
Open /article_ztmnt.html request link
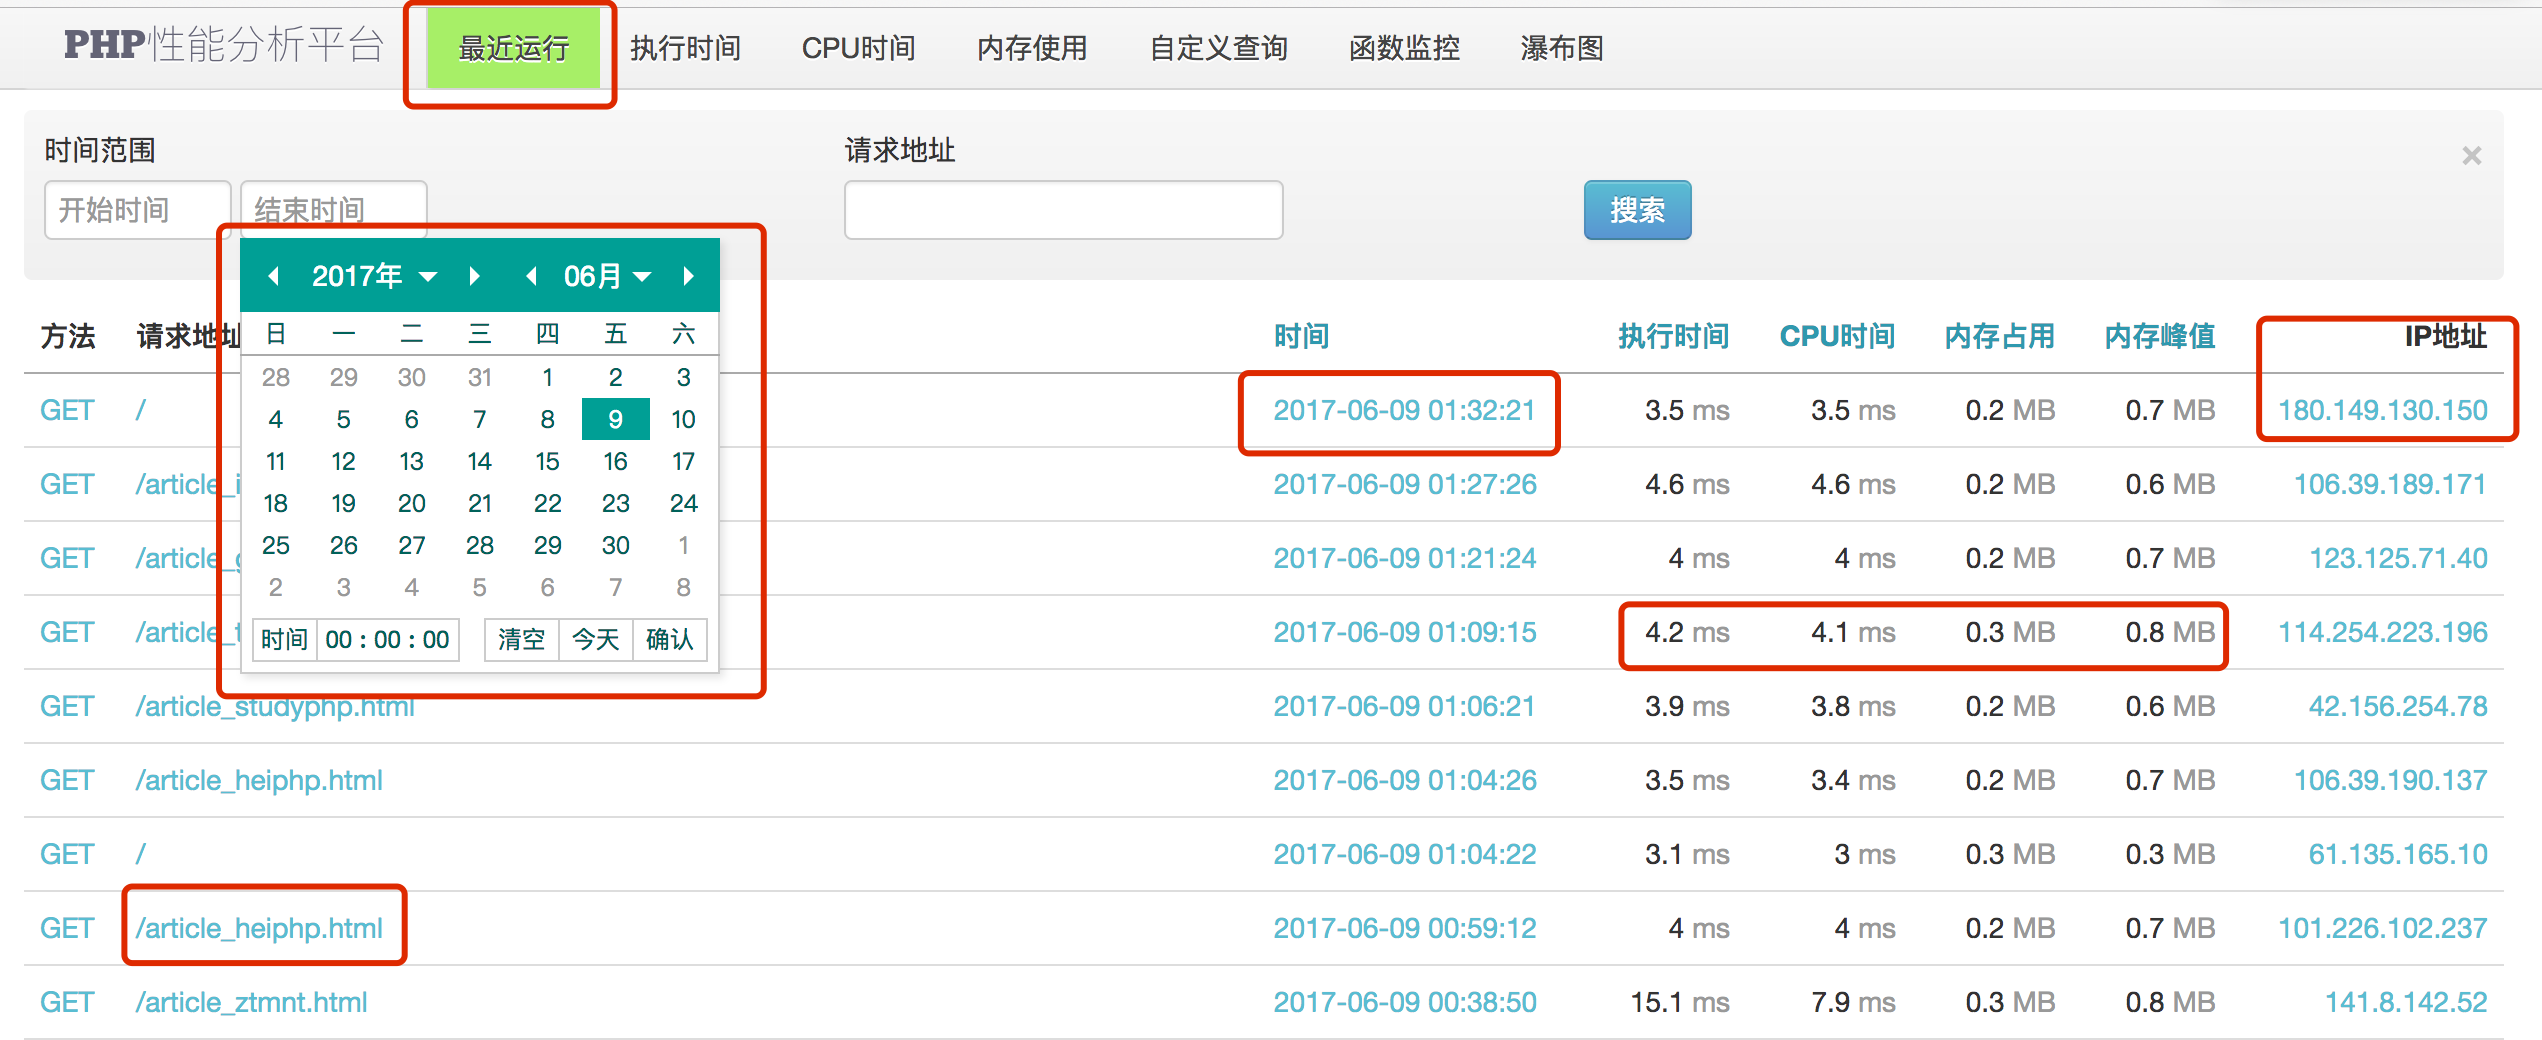point(251,1002)
